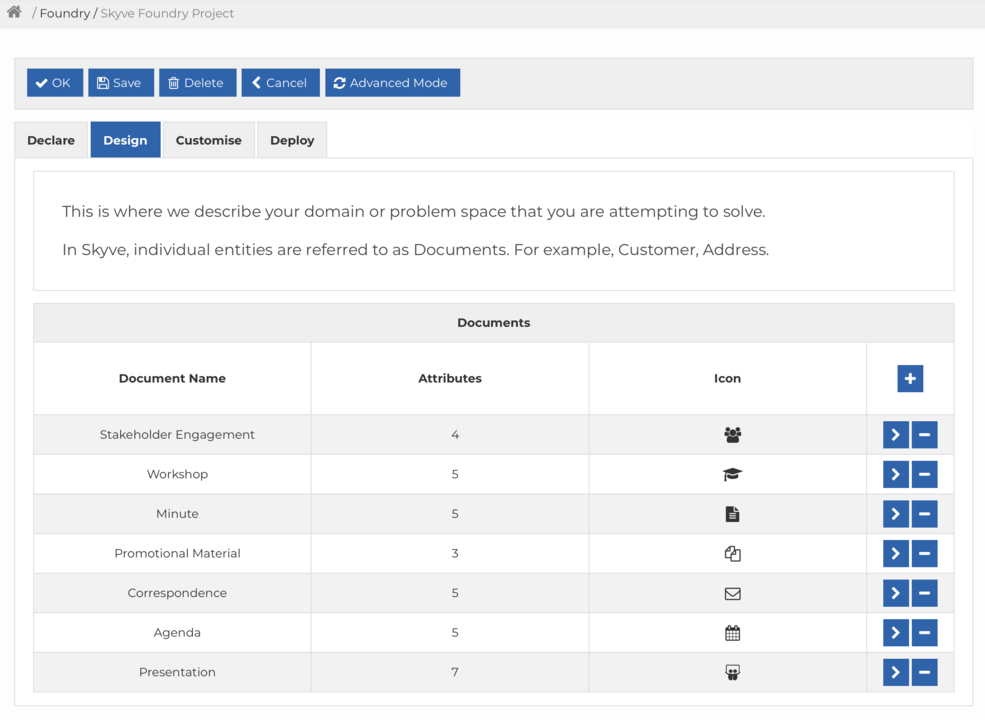Open the Correspondence document details

pyautogui.click(x=895, y=593)
